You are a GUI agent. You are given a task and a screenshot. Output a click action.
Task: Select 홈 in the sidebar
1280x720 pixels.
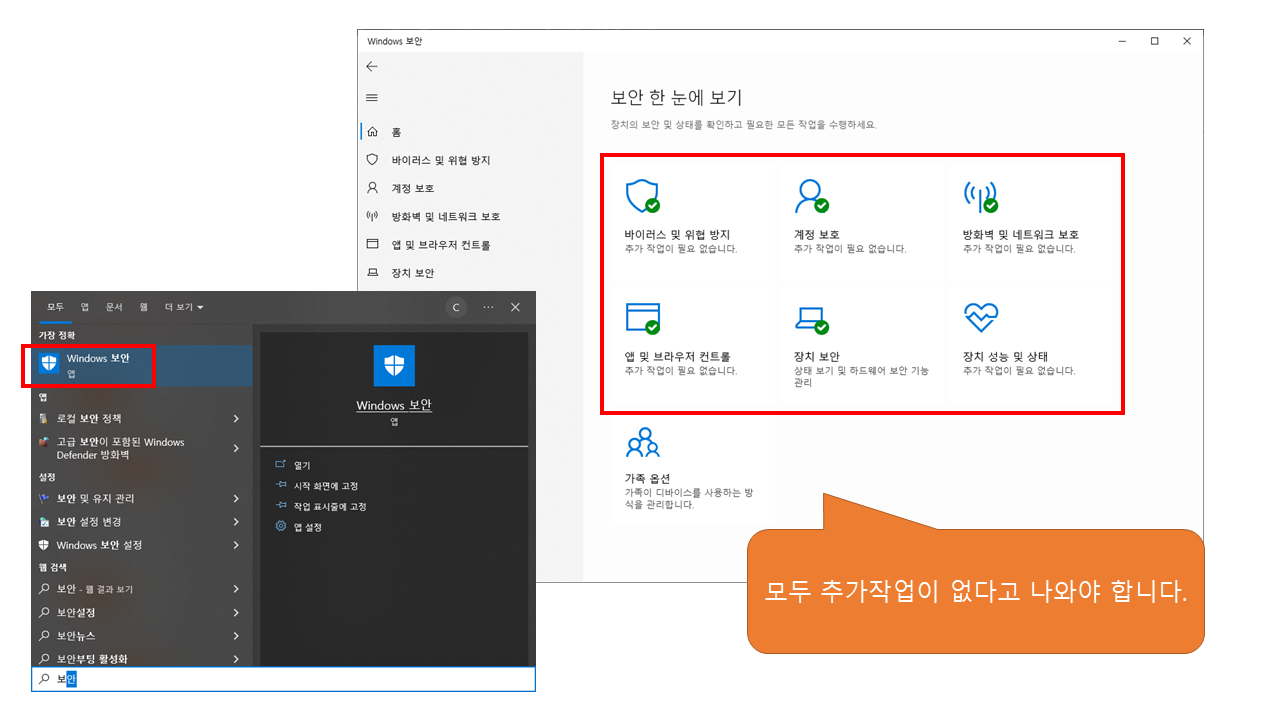click(396, 132)
